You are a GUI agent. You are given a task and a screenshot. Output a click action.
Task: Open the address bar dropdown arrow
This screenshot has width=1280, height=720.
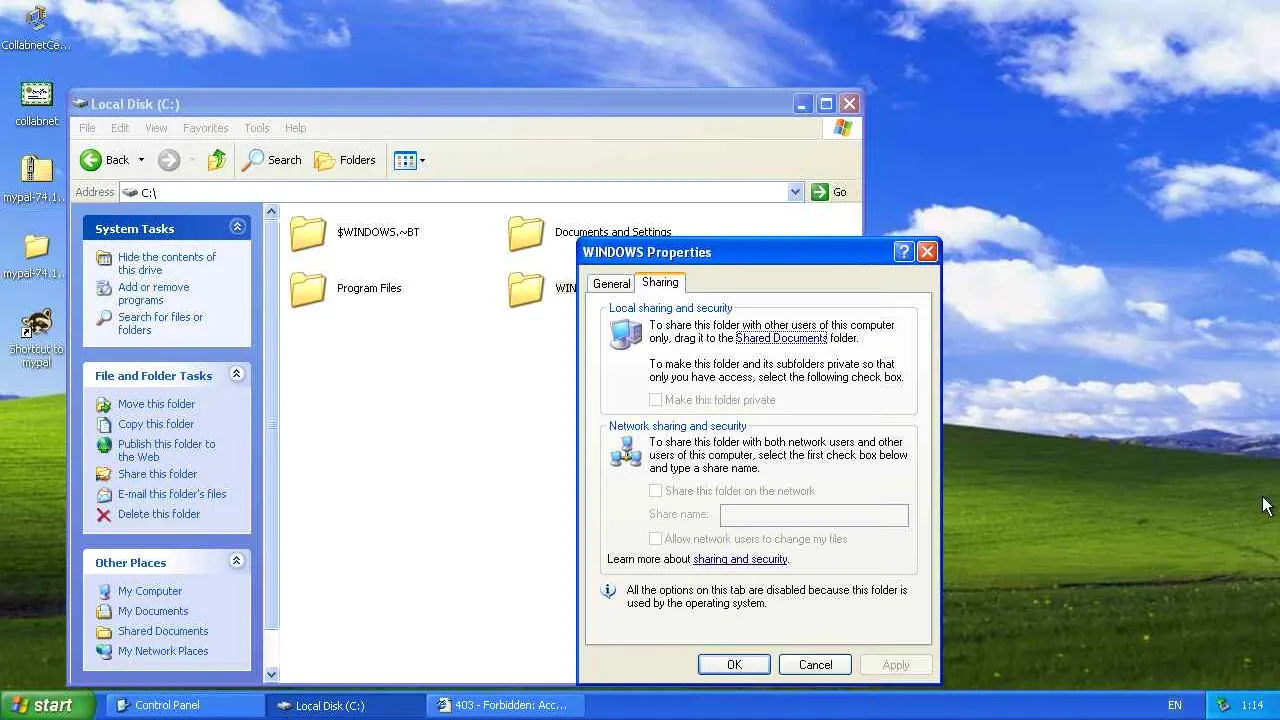pyautogui.click(x=795, y=192)
